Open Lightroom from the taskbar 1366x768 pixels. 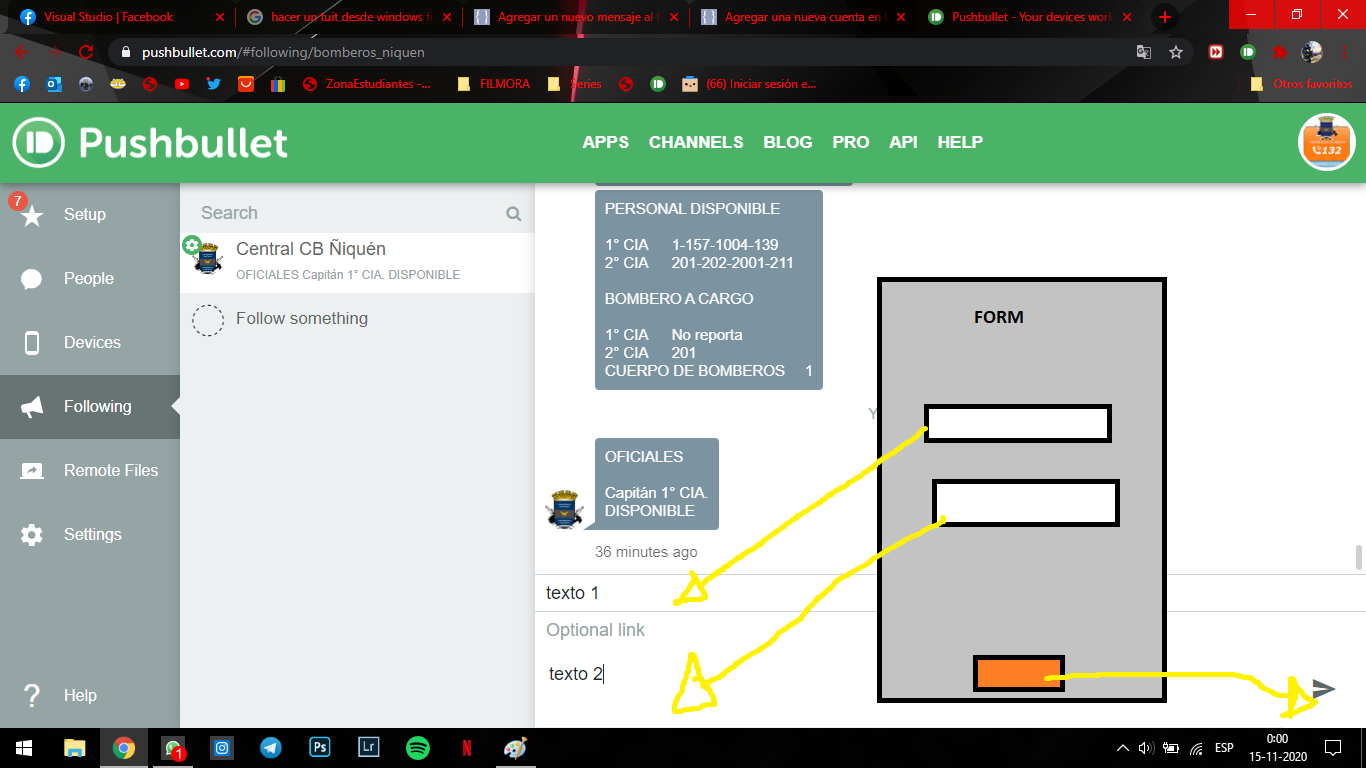click(369, 747)
